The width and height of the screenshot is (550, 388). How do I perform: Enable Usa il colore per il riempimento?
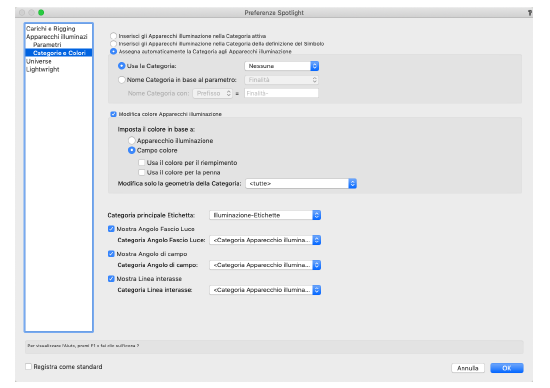[142, 163]
